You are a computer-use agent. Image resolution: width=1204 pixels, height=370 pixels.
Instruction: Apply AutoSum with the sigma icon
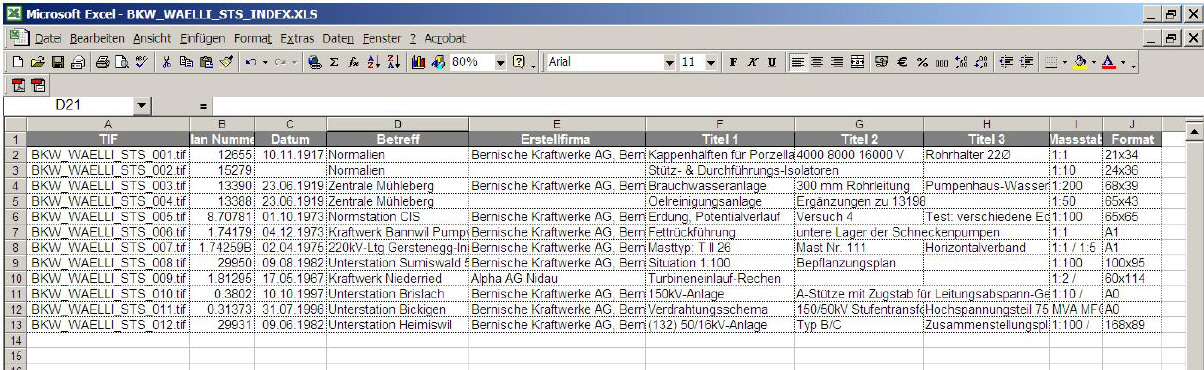[334, 62]
